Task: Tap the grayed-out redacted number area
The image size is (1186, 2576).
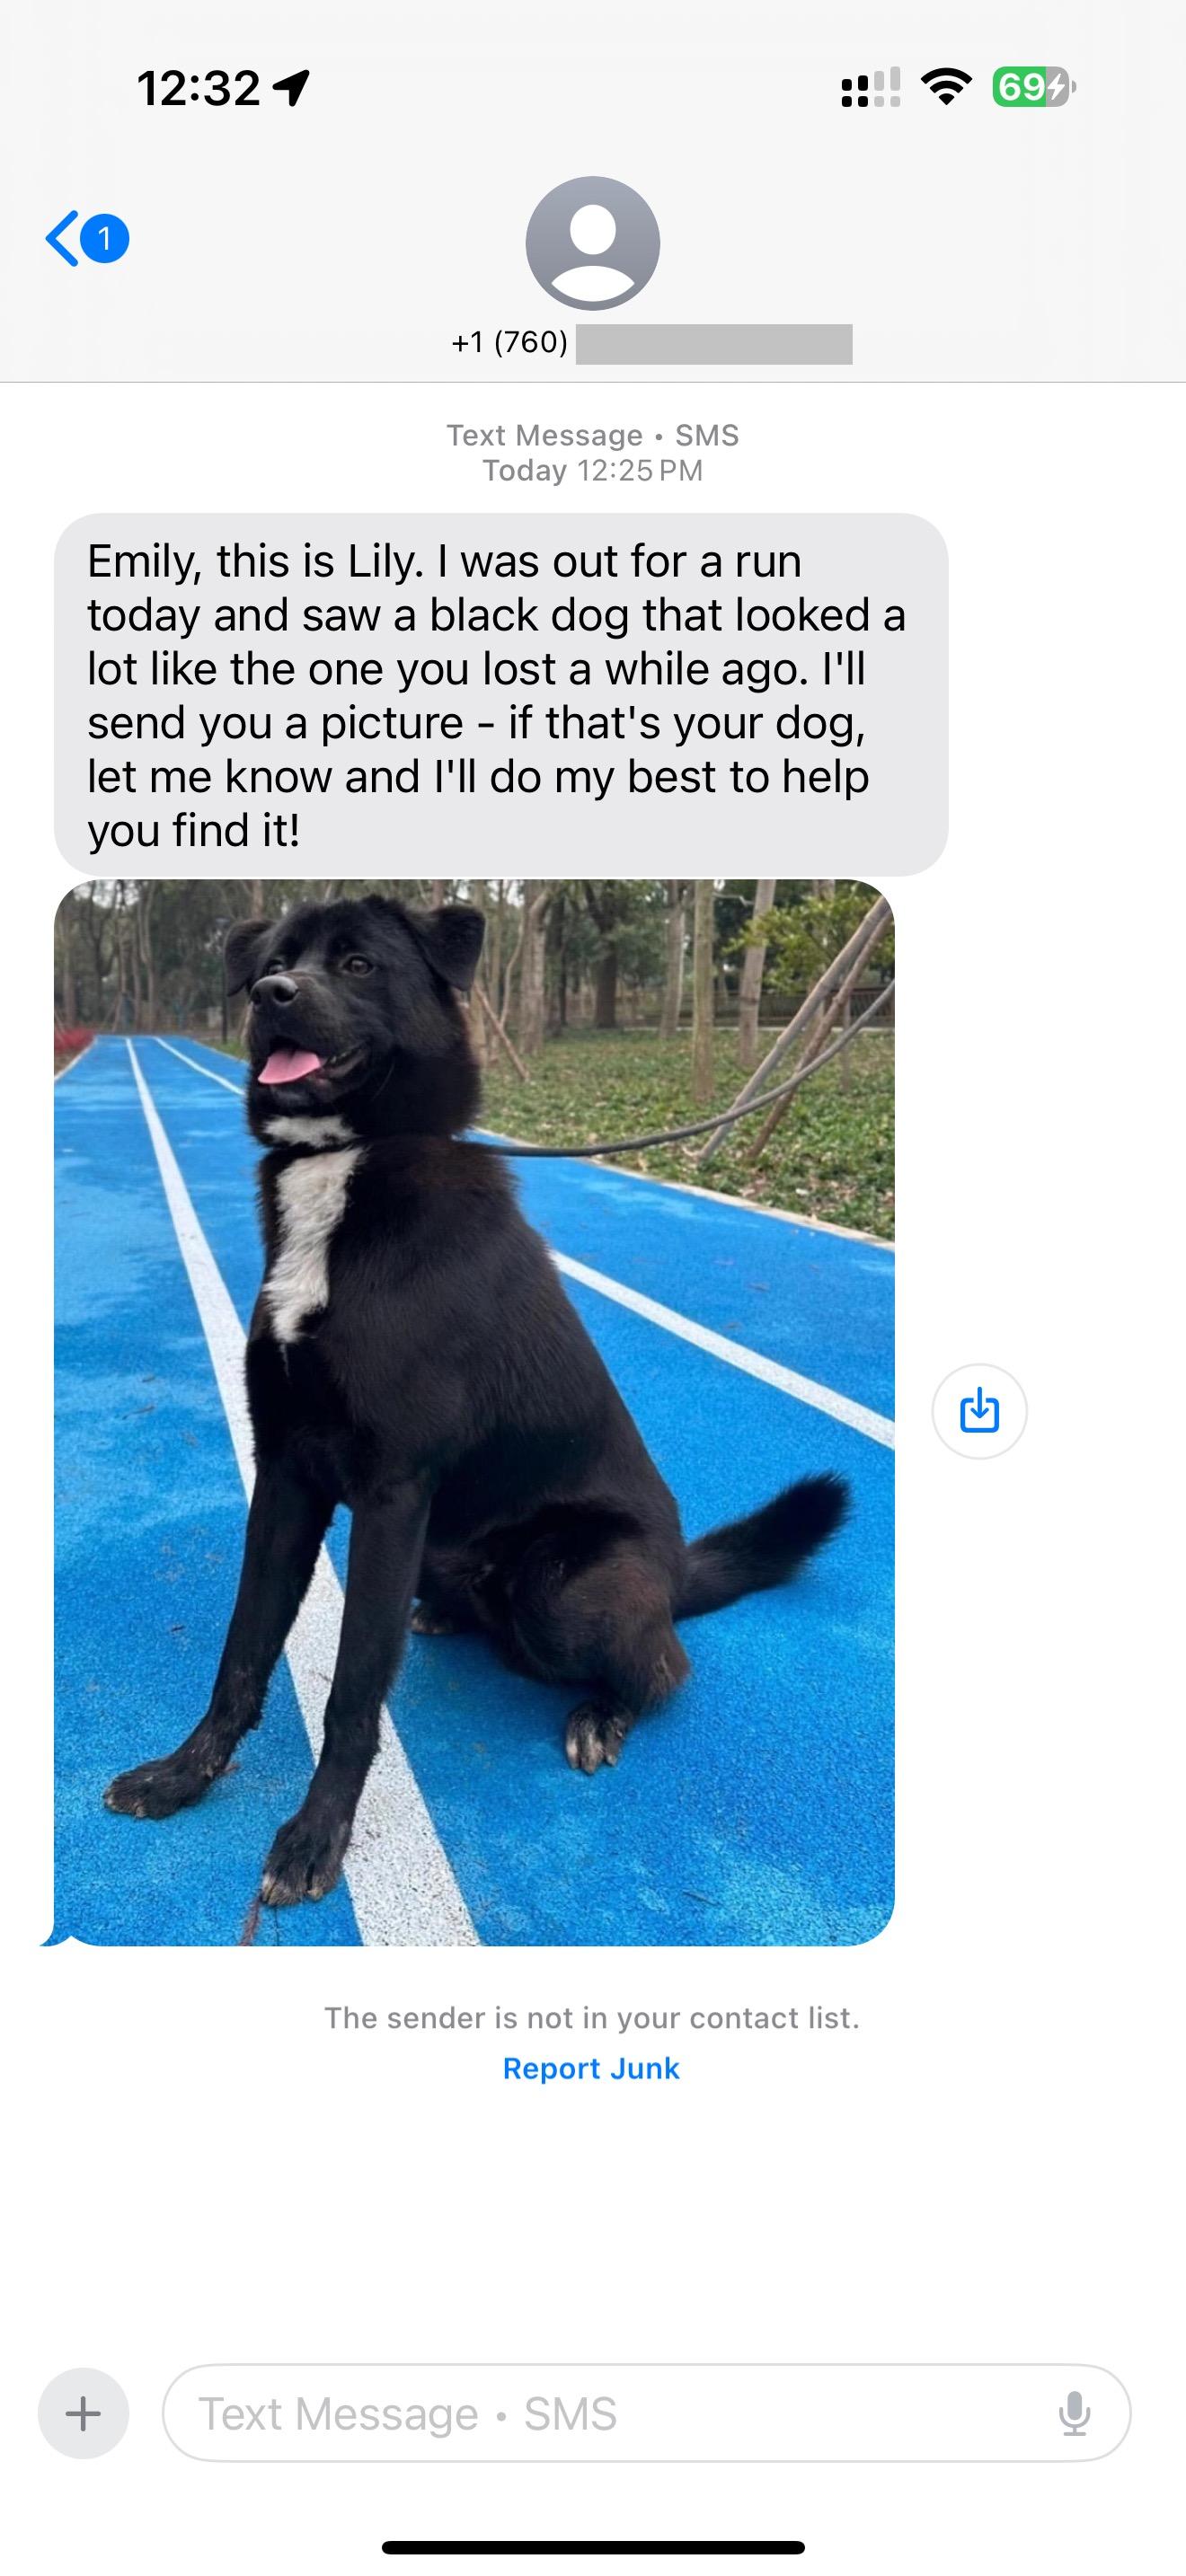Action: pos(714,344)
